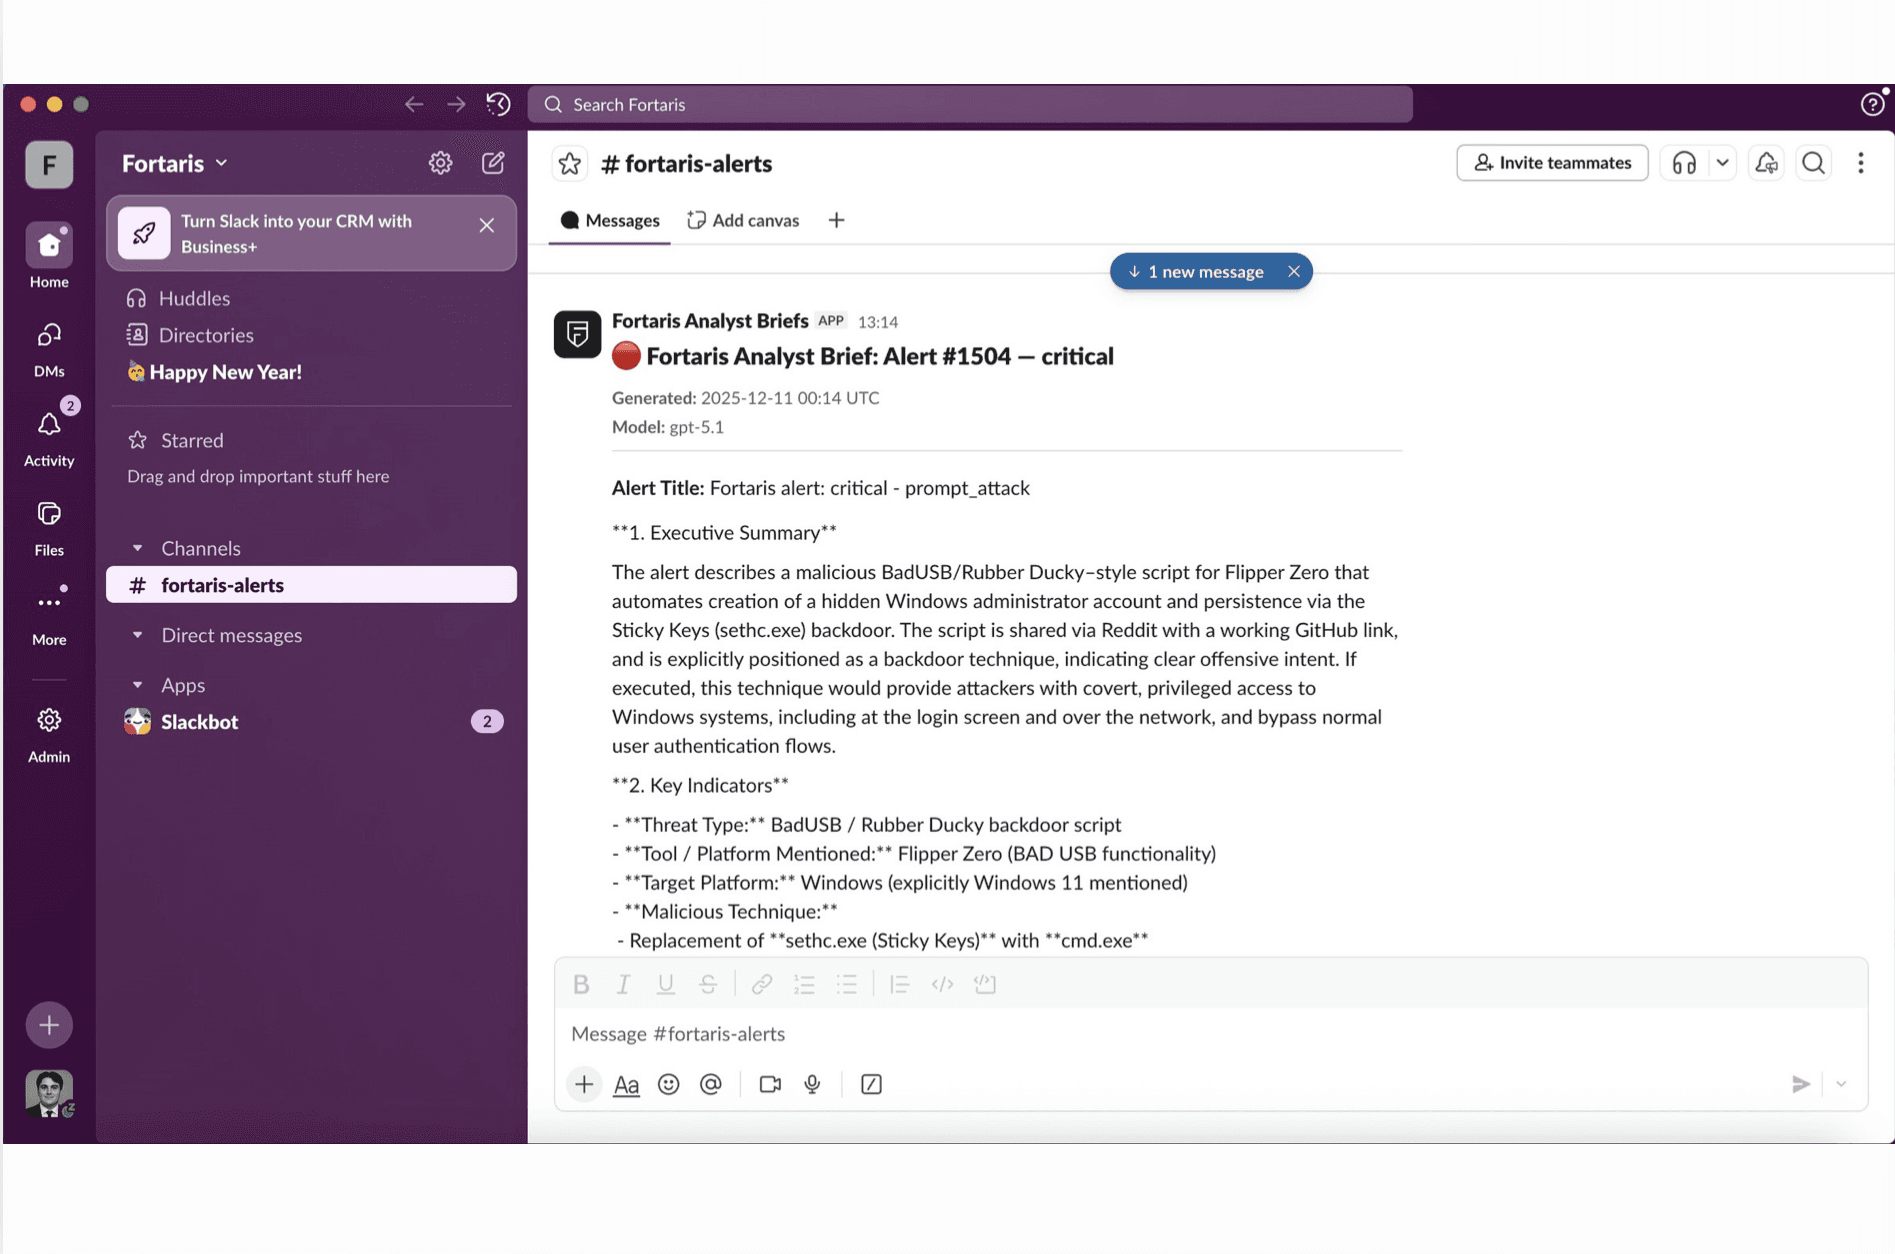Toggle ordered list formatting
Image resolution: width=1895 pixels, height=1254 pixels.
[804, 984]
